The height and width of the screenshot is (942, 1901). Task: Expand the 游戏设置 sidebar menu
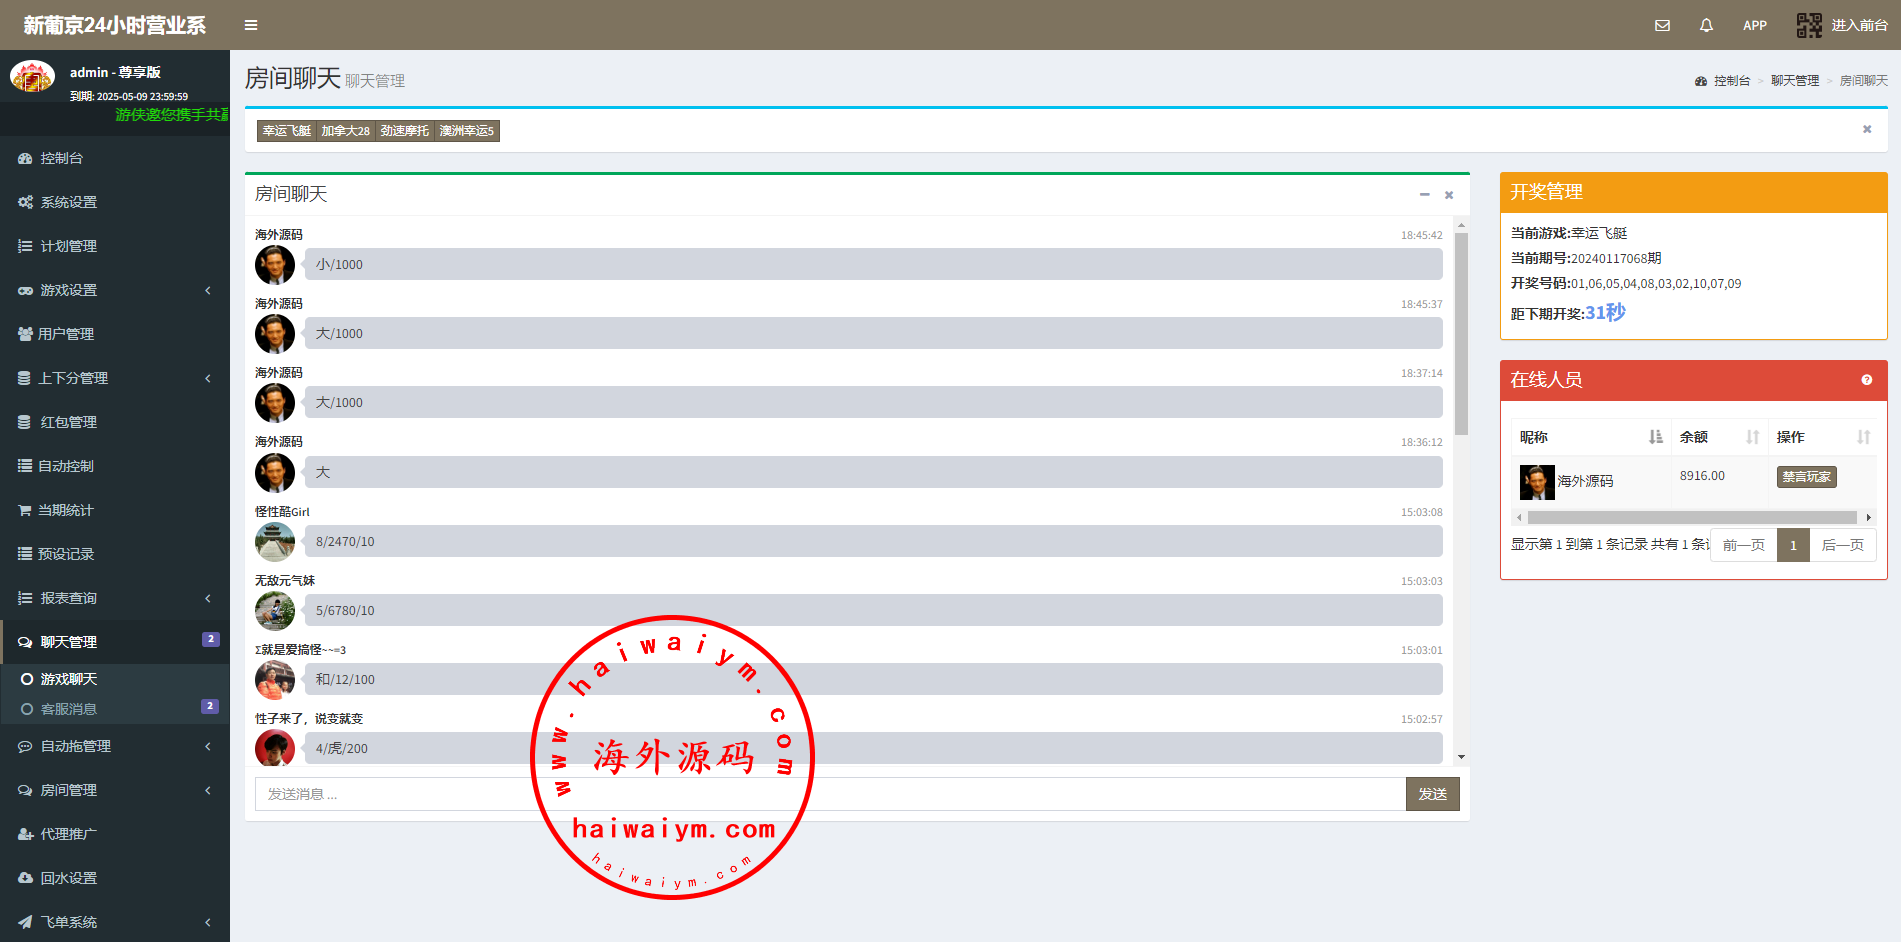68,290
